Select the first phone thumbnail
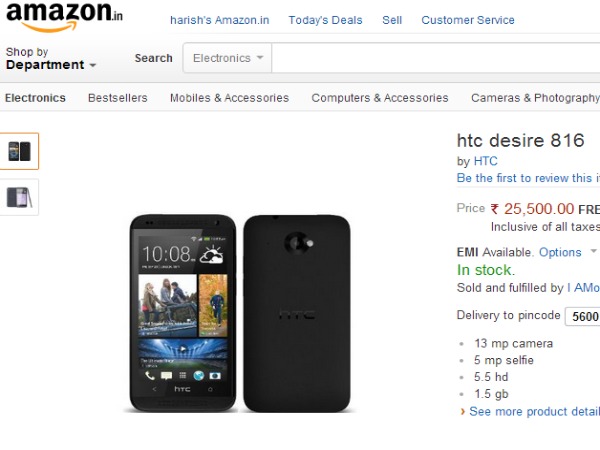This screenshot has height=450, width=600. tap(19, 151)
